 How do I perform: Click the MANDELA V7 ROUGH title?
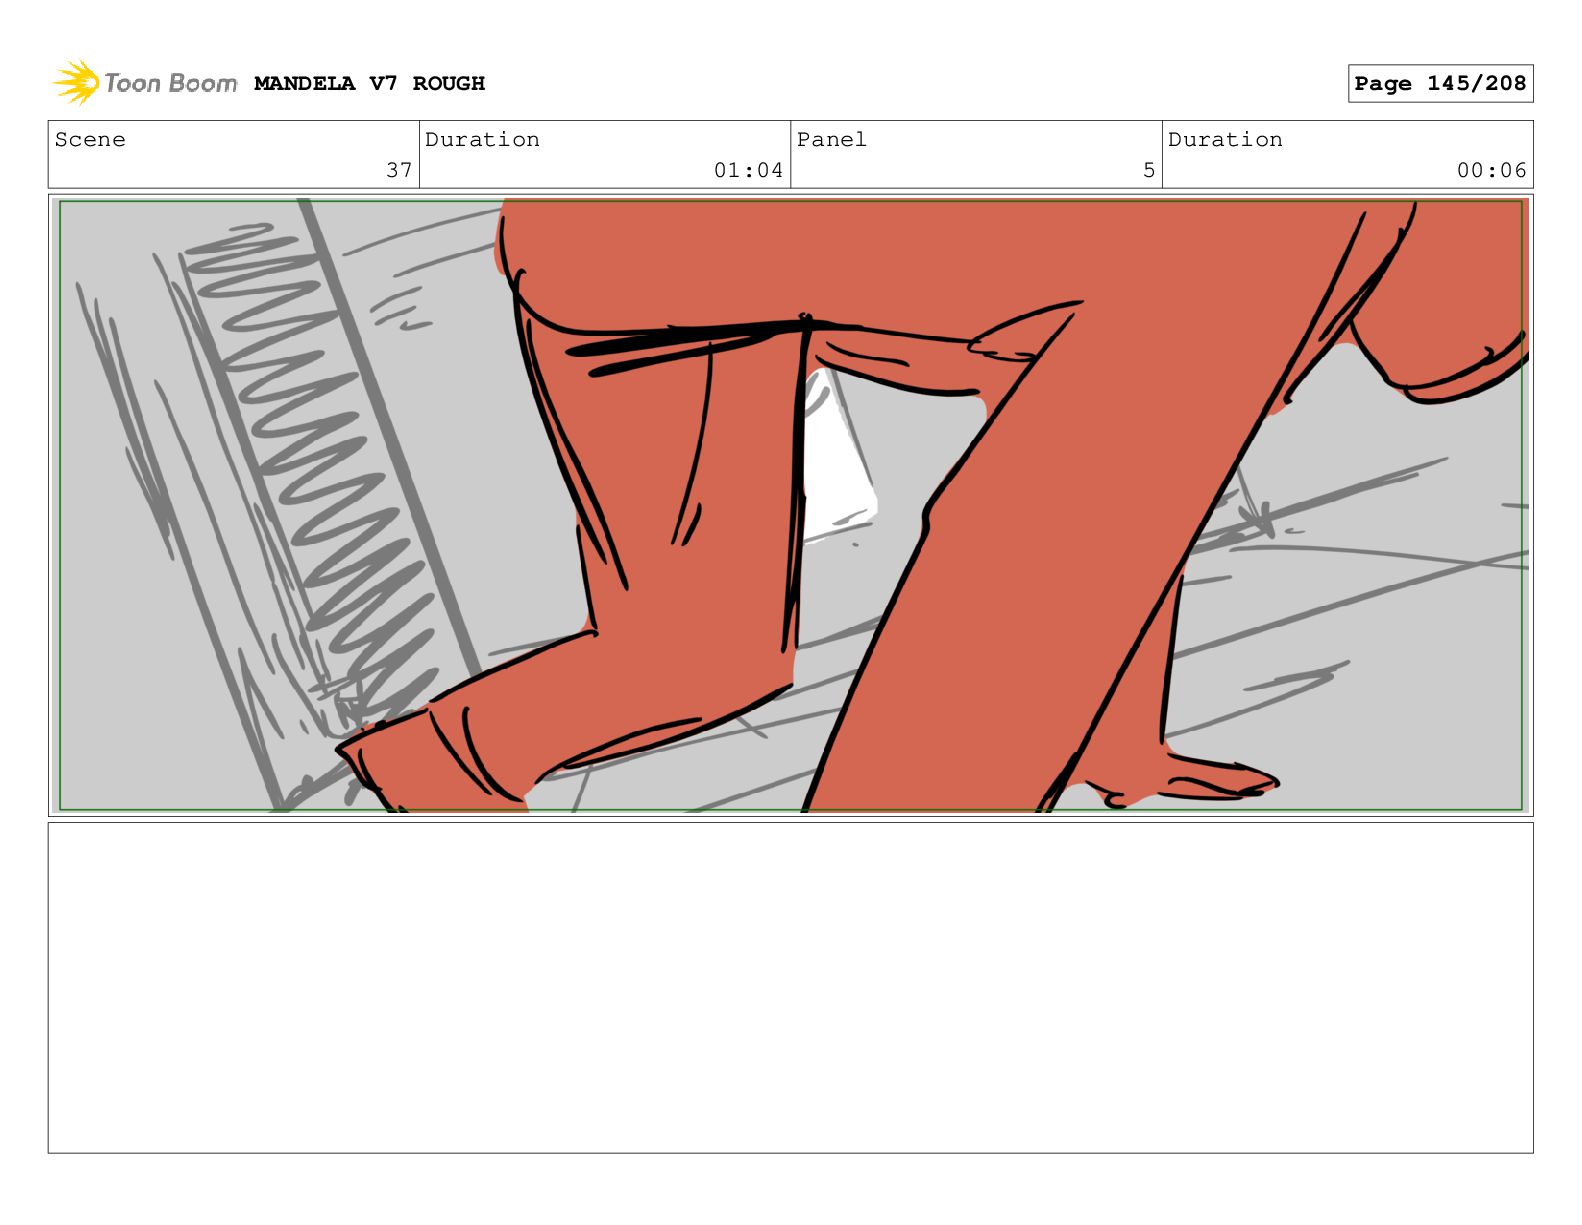[369, 84]
